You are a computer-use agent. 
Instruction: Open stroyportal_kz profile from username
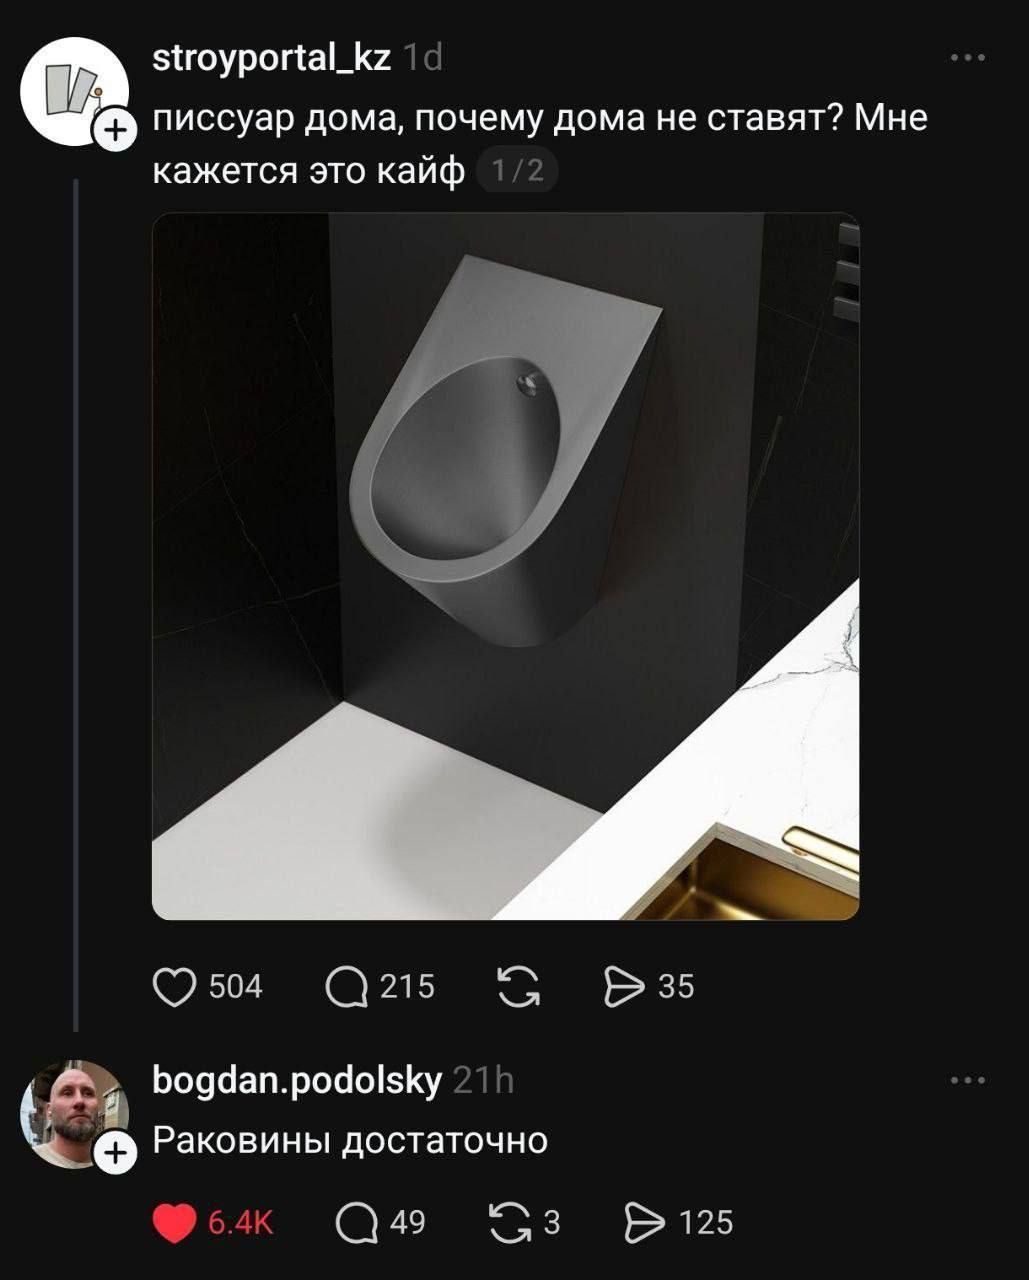coord(271,59)
